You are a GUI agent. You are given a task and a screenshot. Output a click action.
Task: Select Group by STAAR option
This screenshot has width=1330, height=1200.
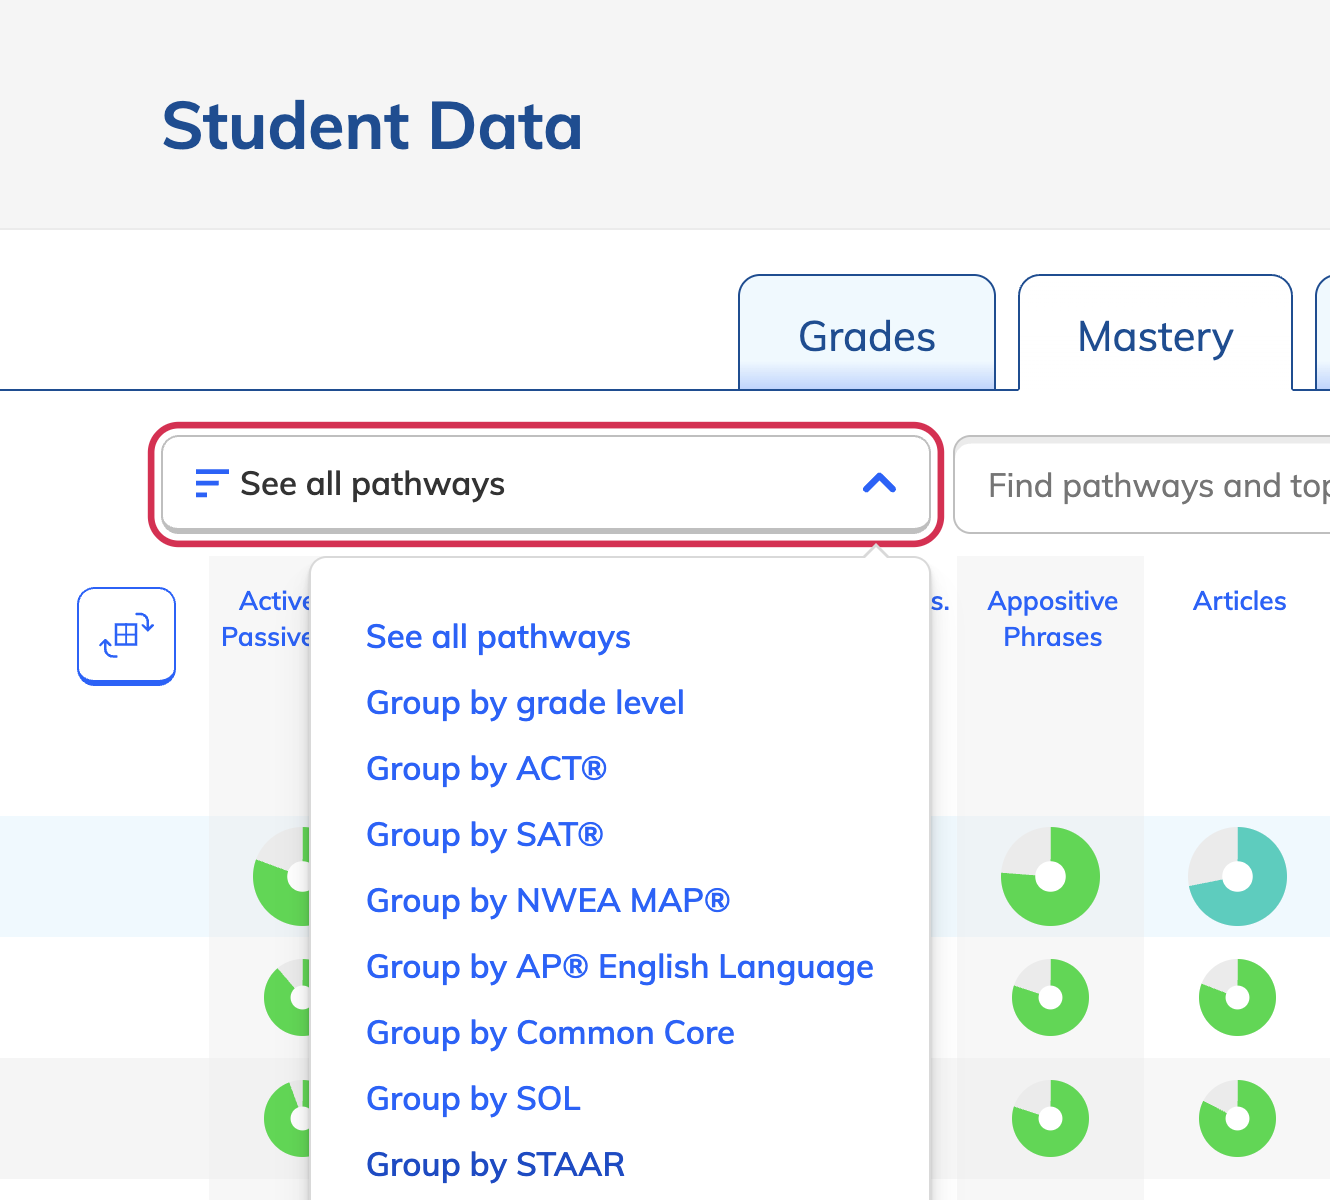(495, 1165)
